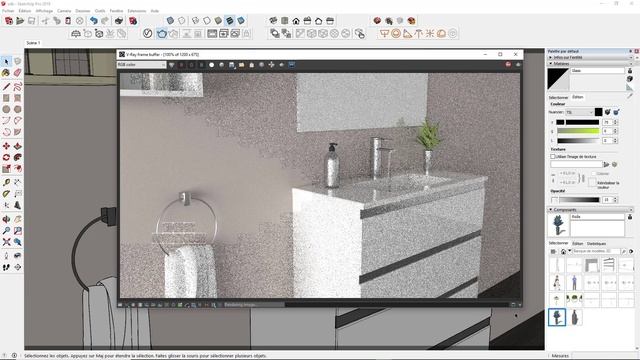
Task: Open the Fichier menu
Action: pyautogui.click(x=8, y=11)
